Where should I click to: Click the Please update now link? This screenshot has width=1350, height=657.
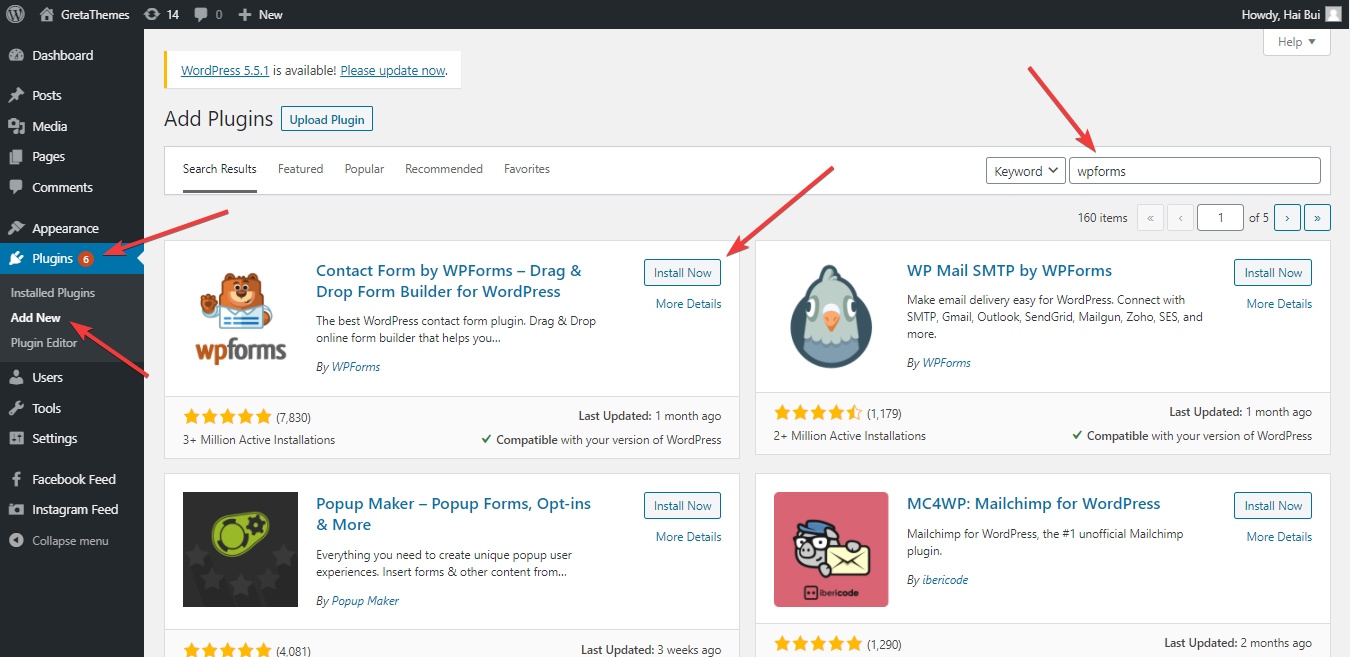(392, 70)
